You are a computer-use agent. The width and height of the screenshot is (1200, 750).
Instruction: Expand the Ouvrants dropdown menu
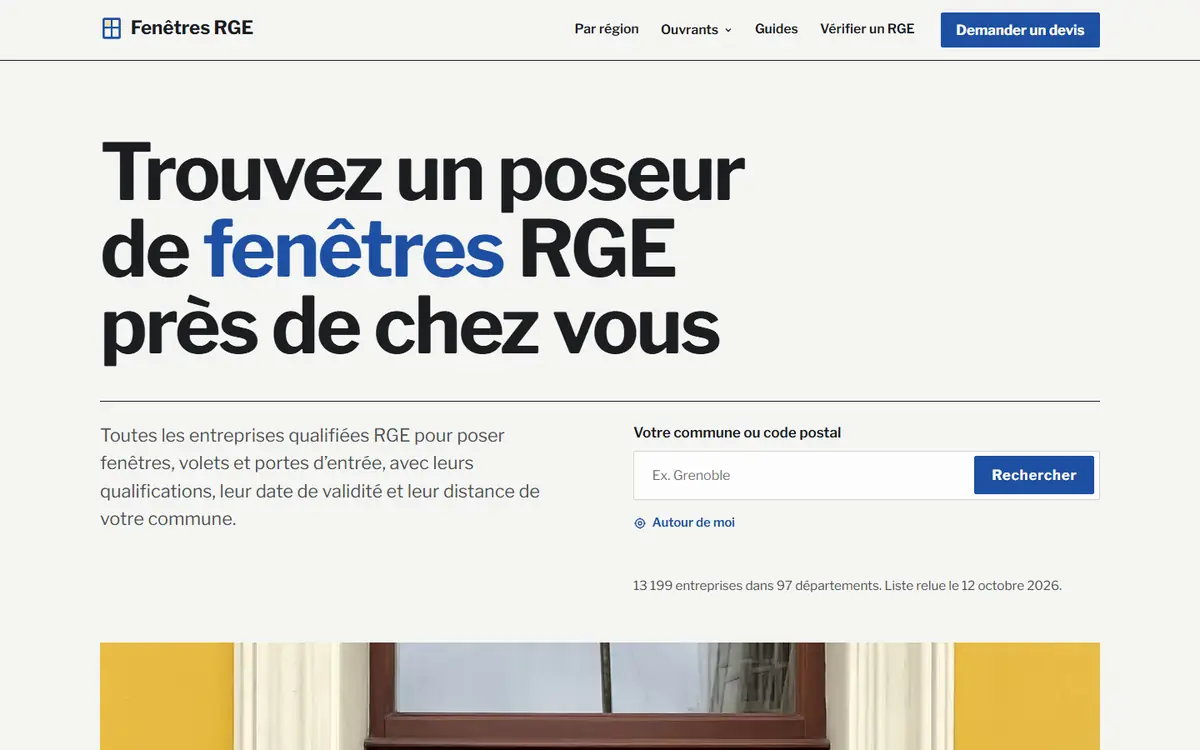point(696,30)
